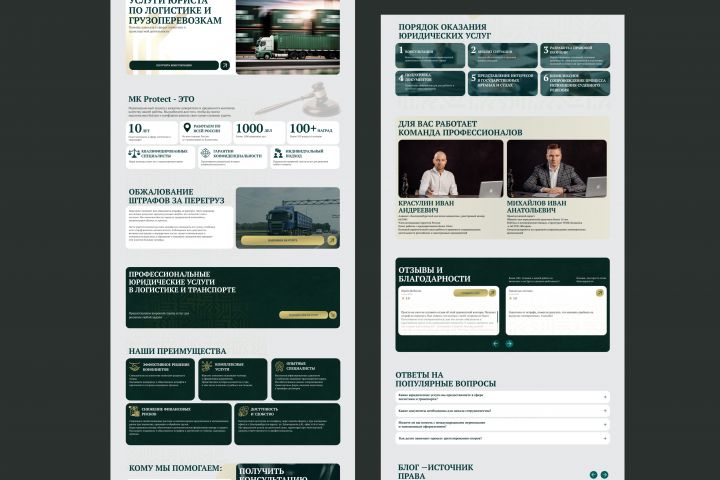This screenshot has width=720, height=480.
Task: Click the gold arrow icon in the first review card
Action: click(493, 293)
